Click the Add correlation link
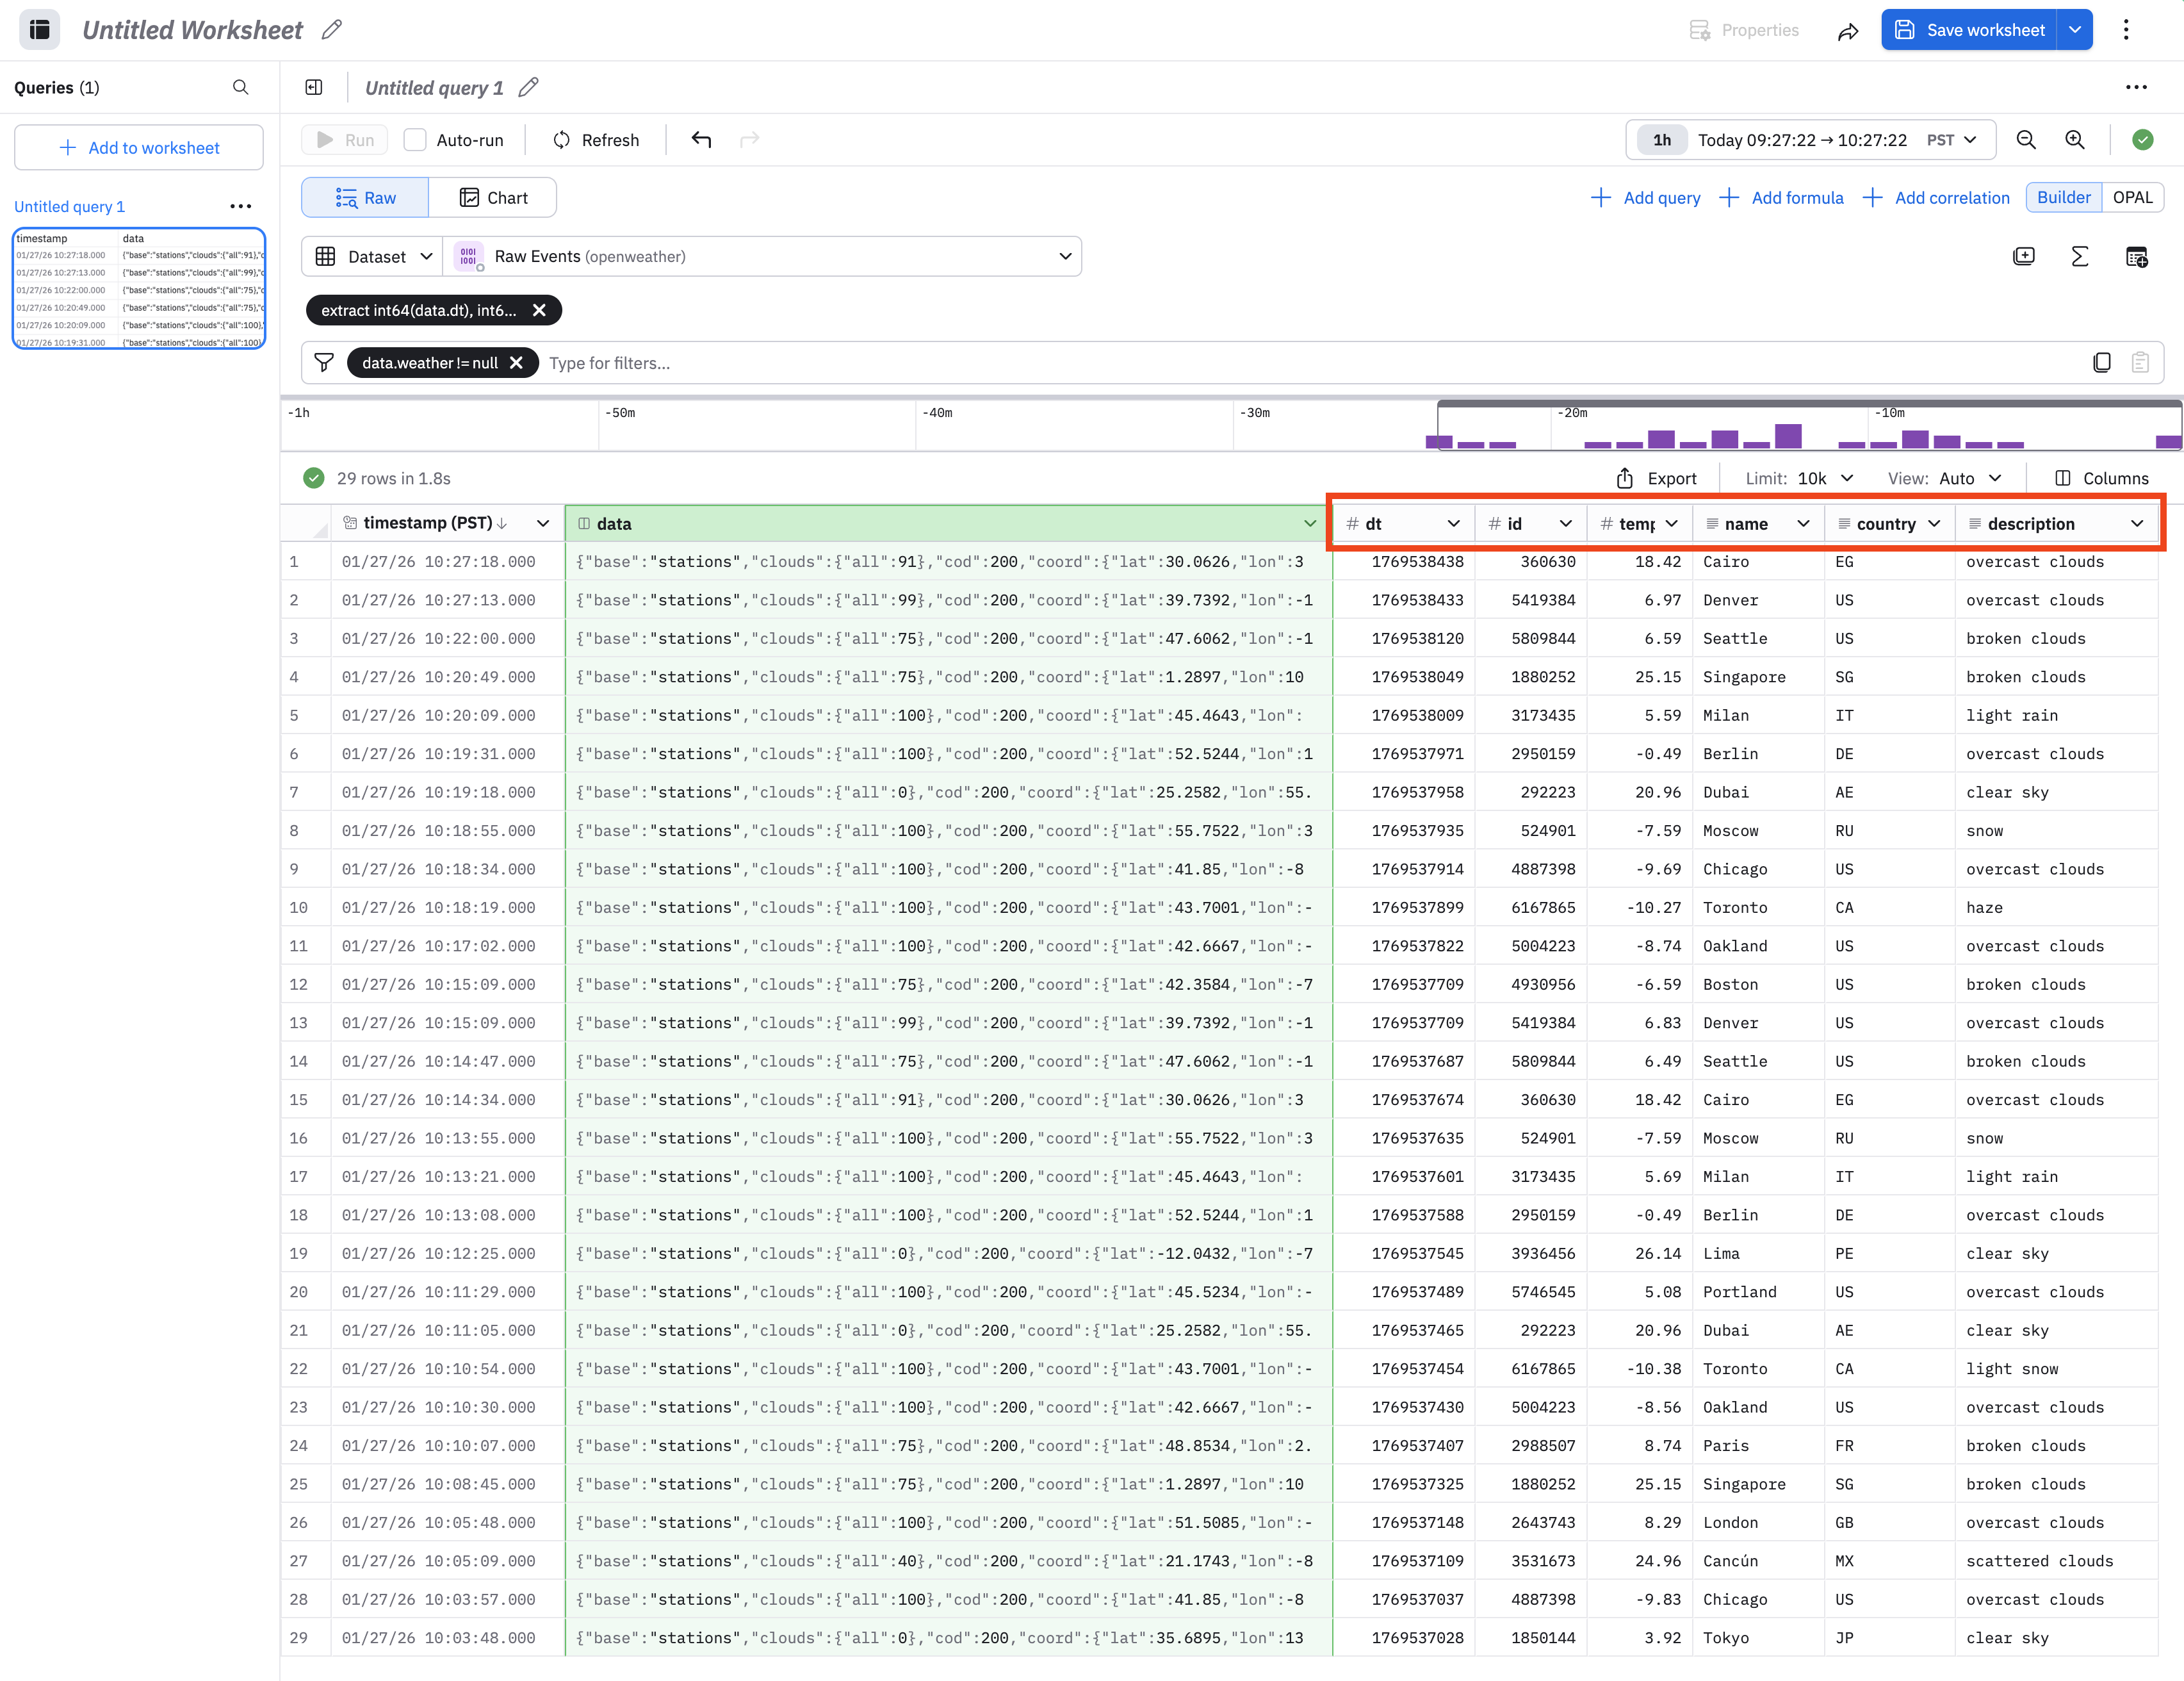The width and height of the screenshot is (2184, 1681). 1937,198
